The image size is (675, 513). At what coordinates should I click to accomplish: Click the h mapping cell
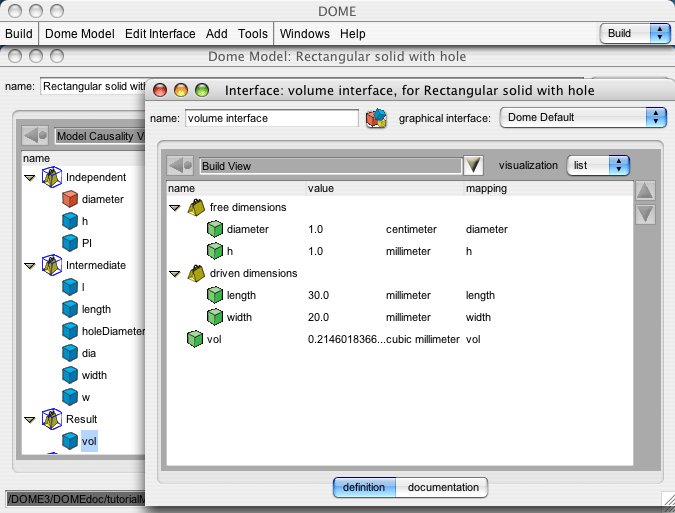(x=469, y=251)
